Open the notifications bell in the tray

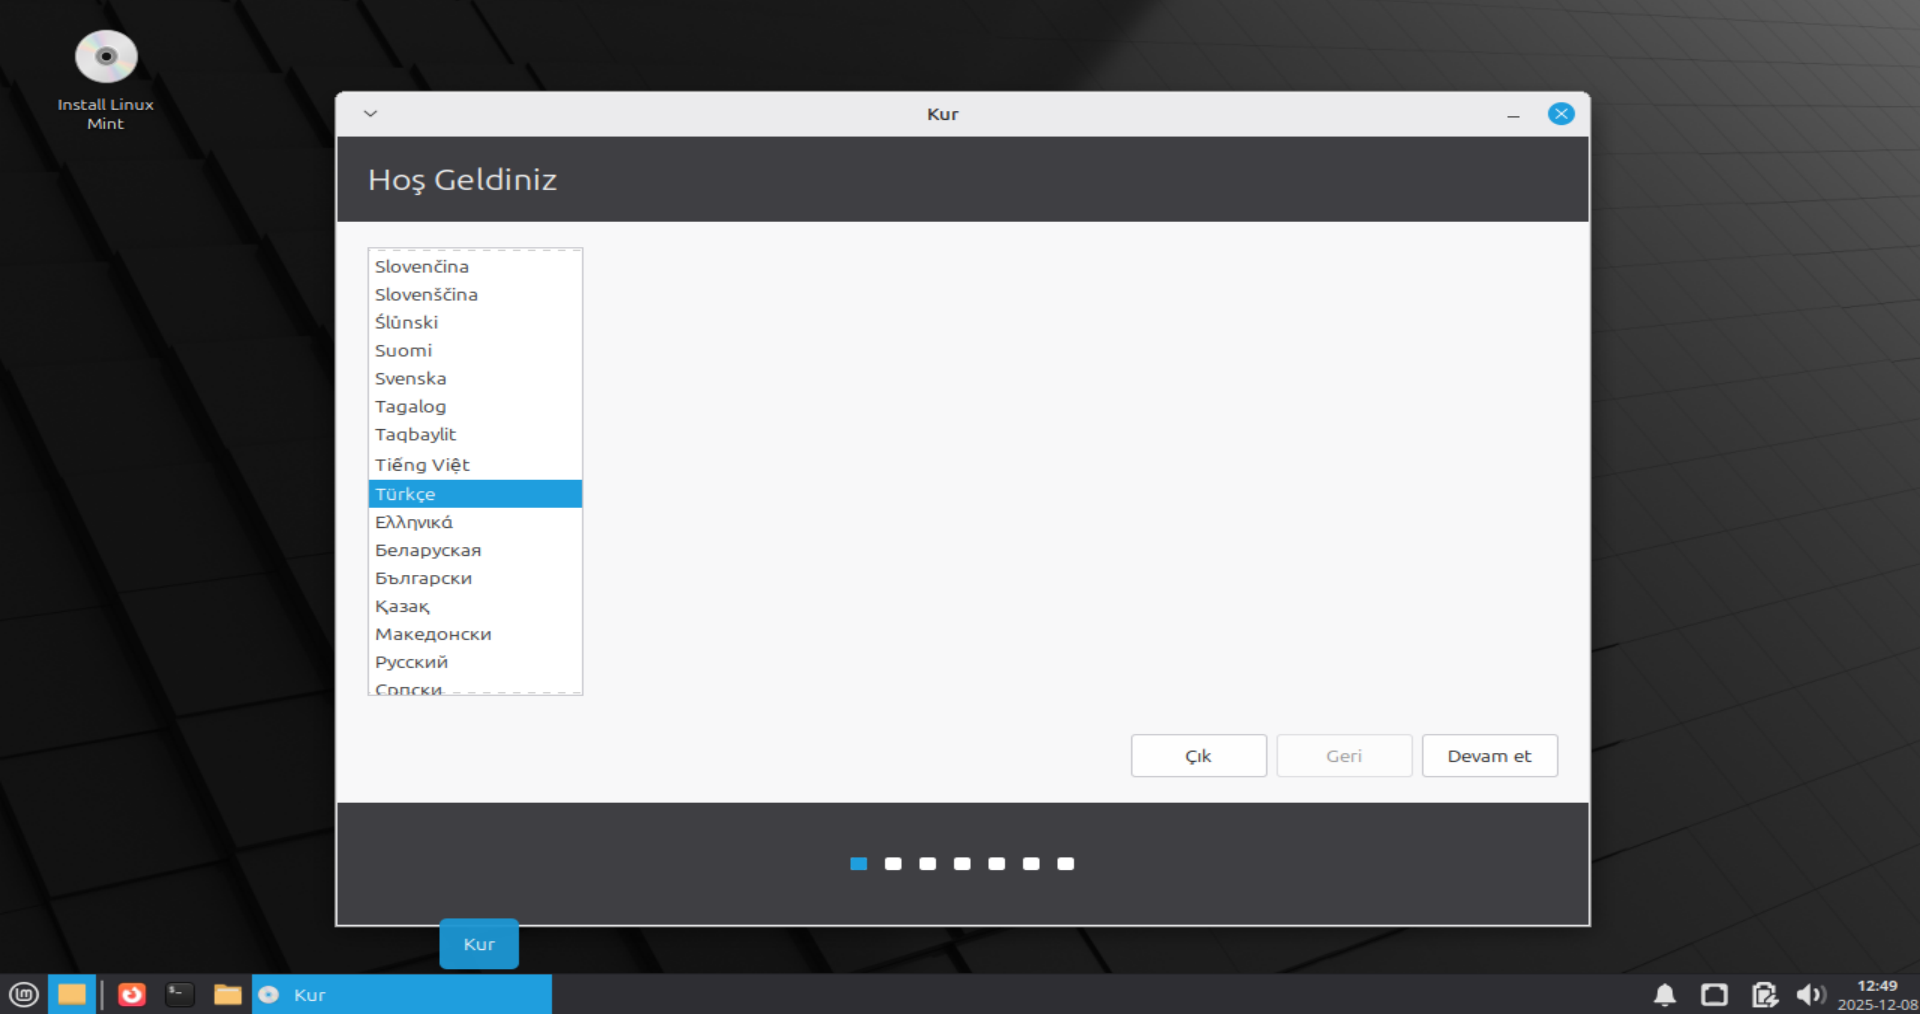pyautogui.click(x=1664, y=994)
